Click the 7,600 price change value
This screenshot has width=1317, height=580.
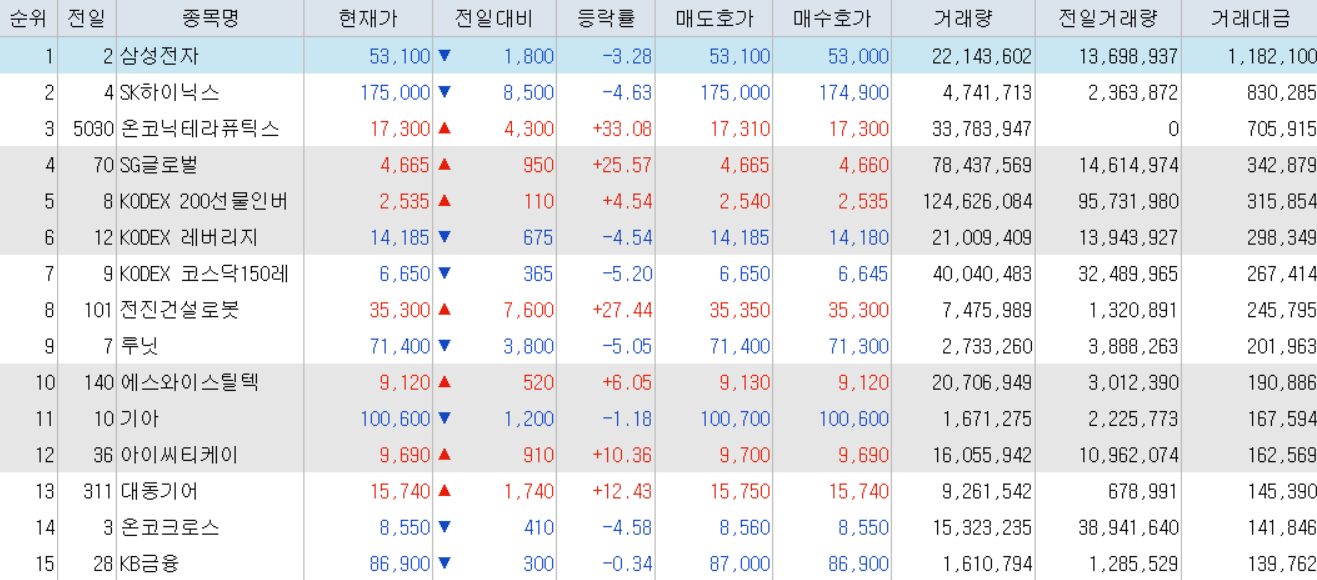pos(529,310)
